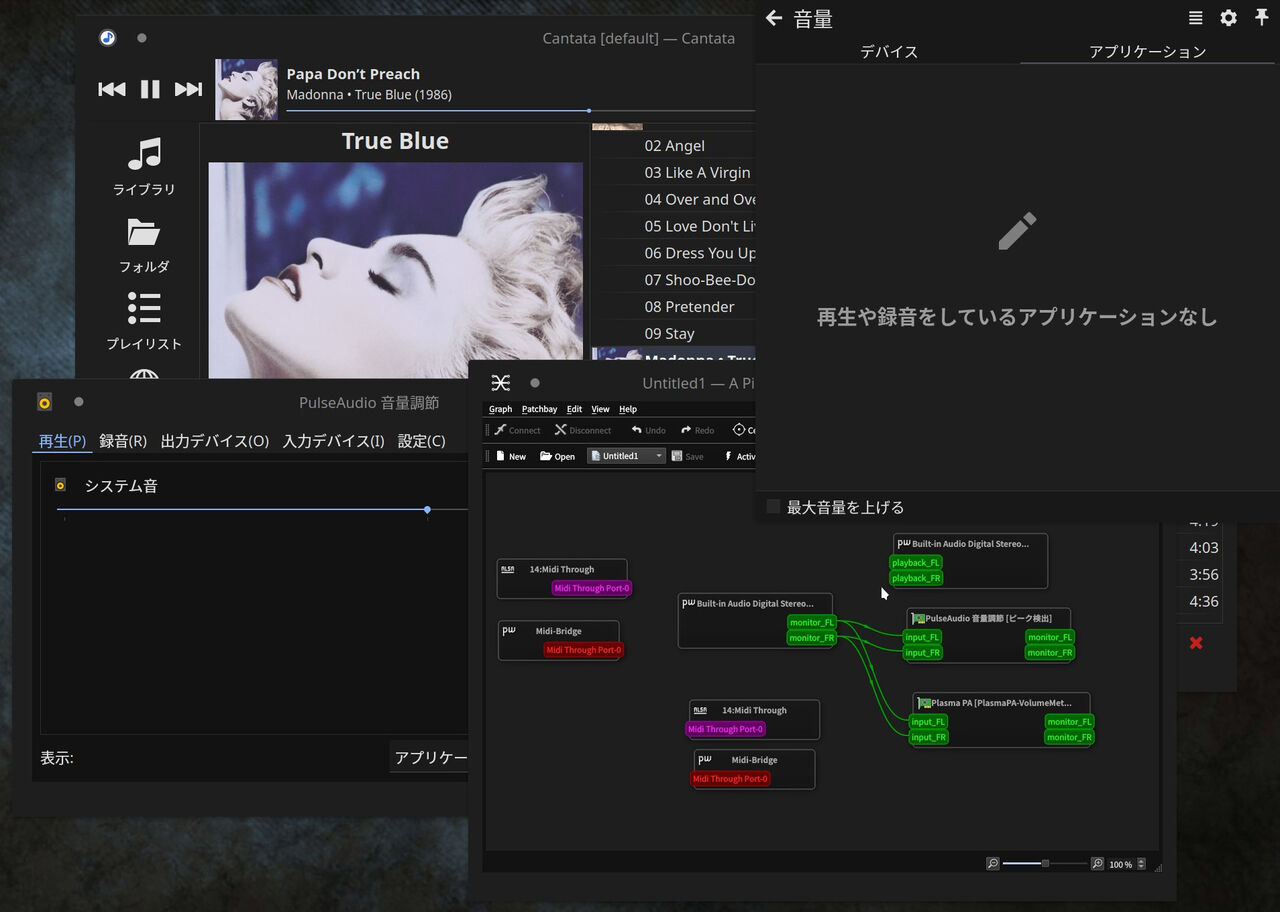Click the Open icon in the patchbay toolbar
1280x912 pixels.
pyautogui.click(x=556, y=456)
